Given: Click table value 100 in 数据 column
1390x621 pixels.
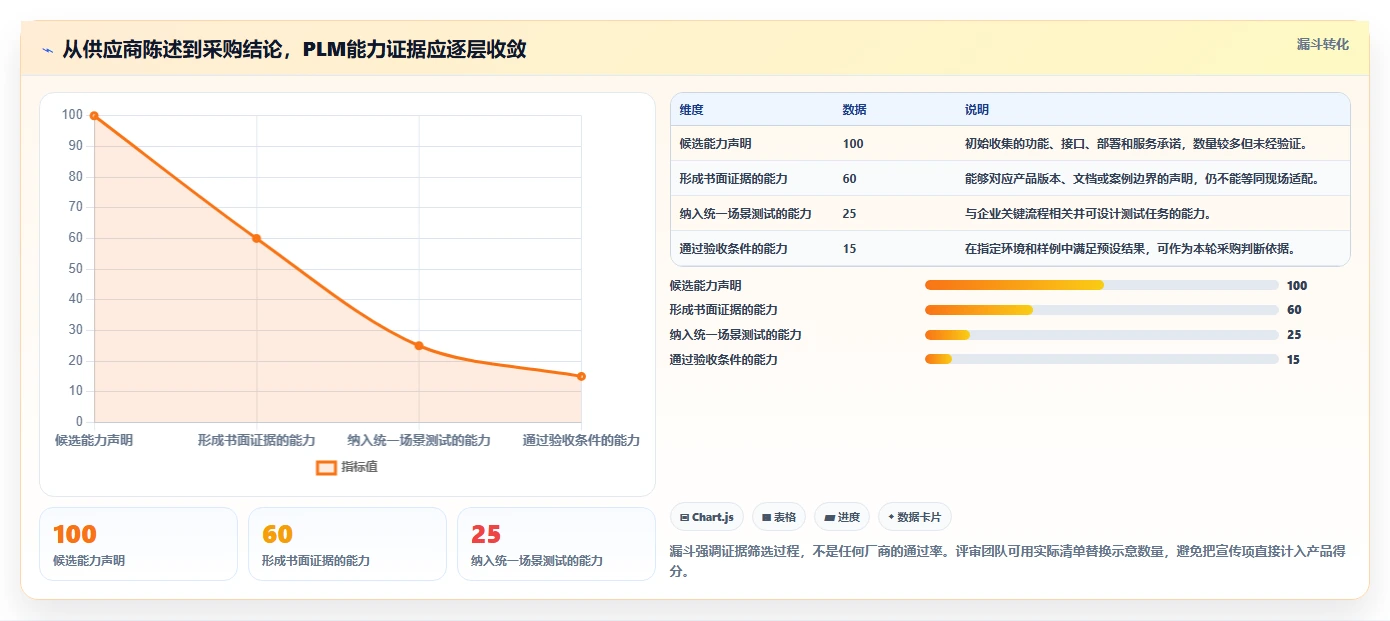Looking at the screenshot, I should coord(853,144).
